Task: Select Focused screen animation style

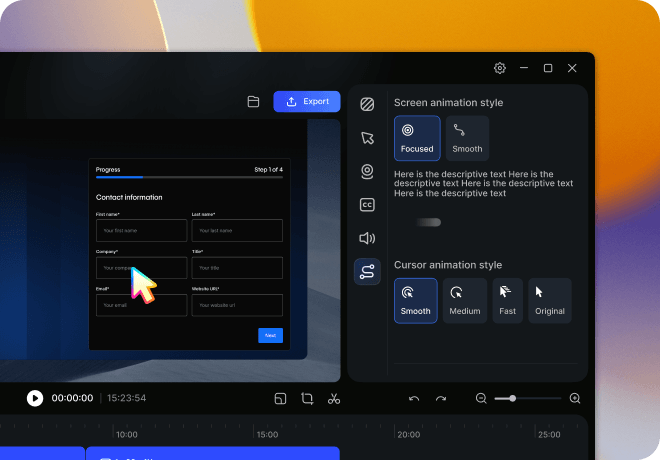Action: [x=417, y=138]
